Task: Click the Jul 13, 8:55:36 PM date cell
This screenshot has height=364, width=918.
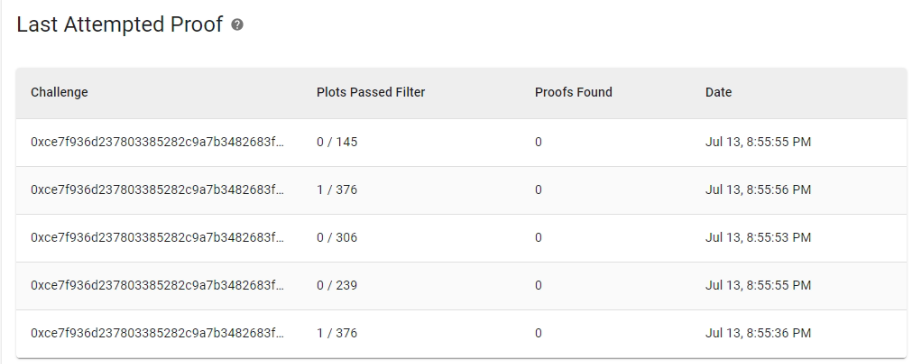Action: coord(758,334)
